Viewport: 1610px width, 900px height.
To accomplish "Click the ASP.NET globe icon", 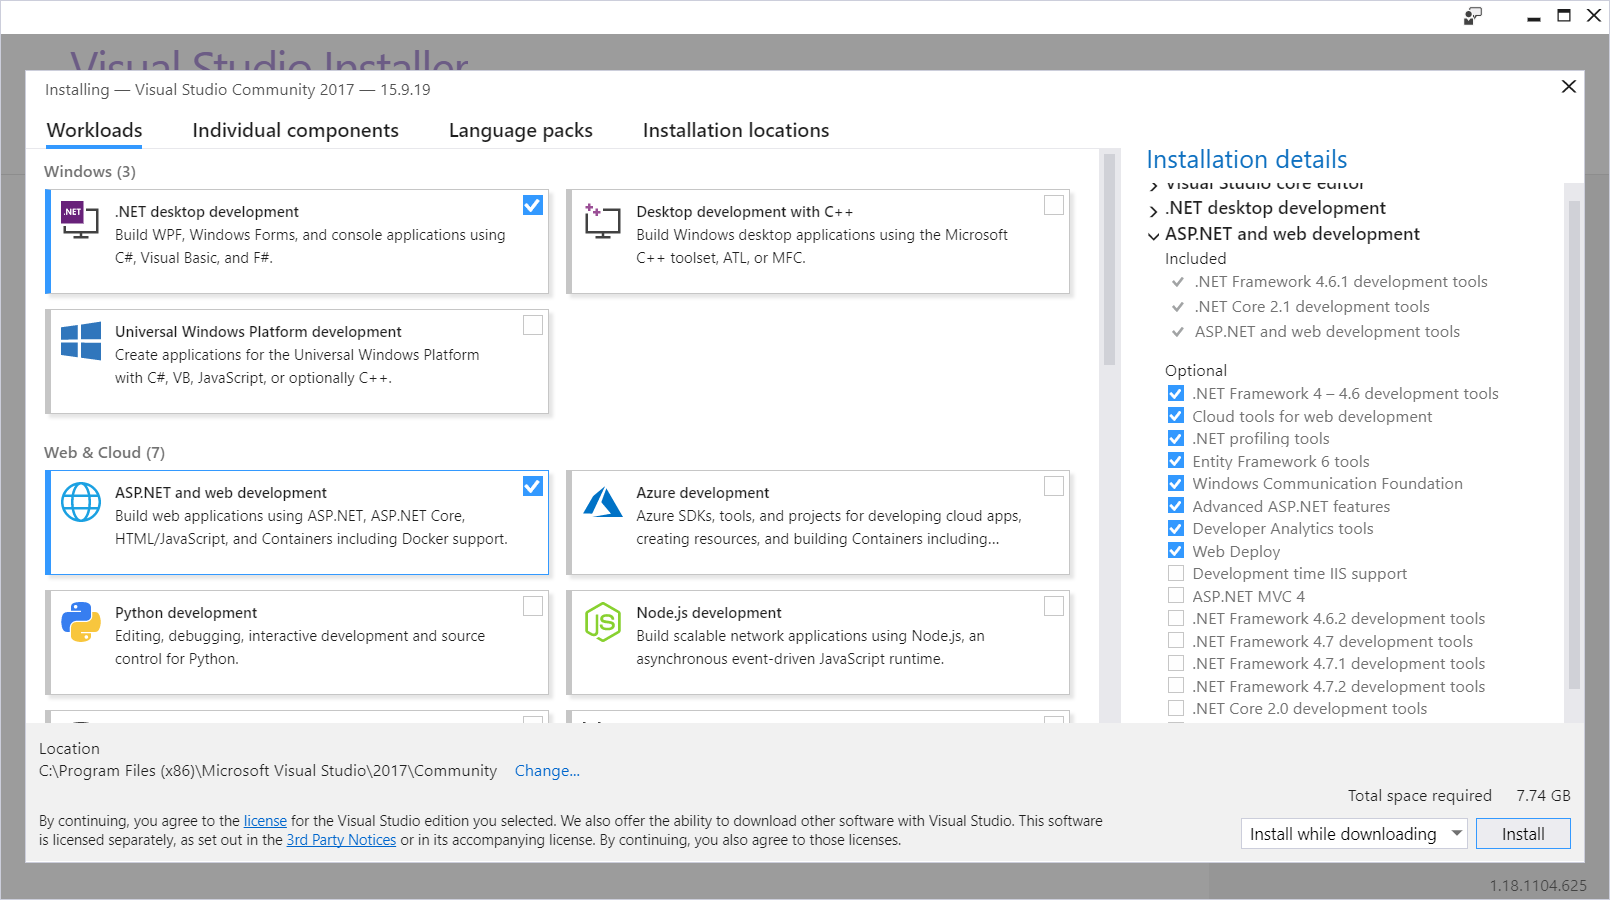I will (x=80, y=502).
